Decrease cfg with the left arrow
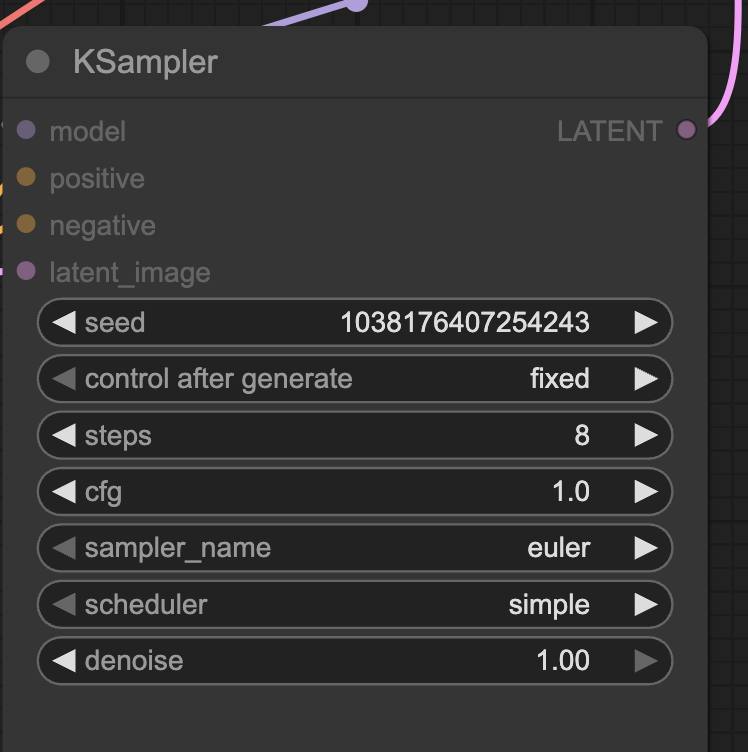The height and width of the screenshot is (752, 748). [64, 492]
